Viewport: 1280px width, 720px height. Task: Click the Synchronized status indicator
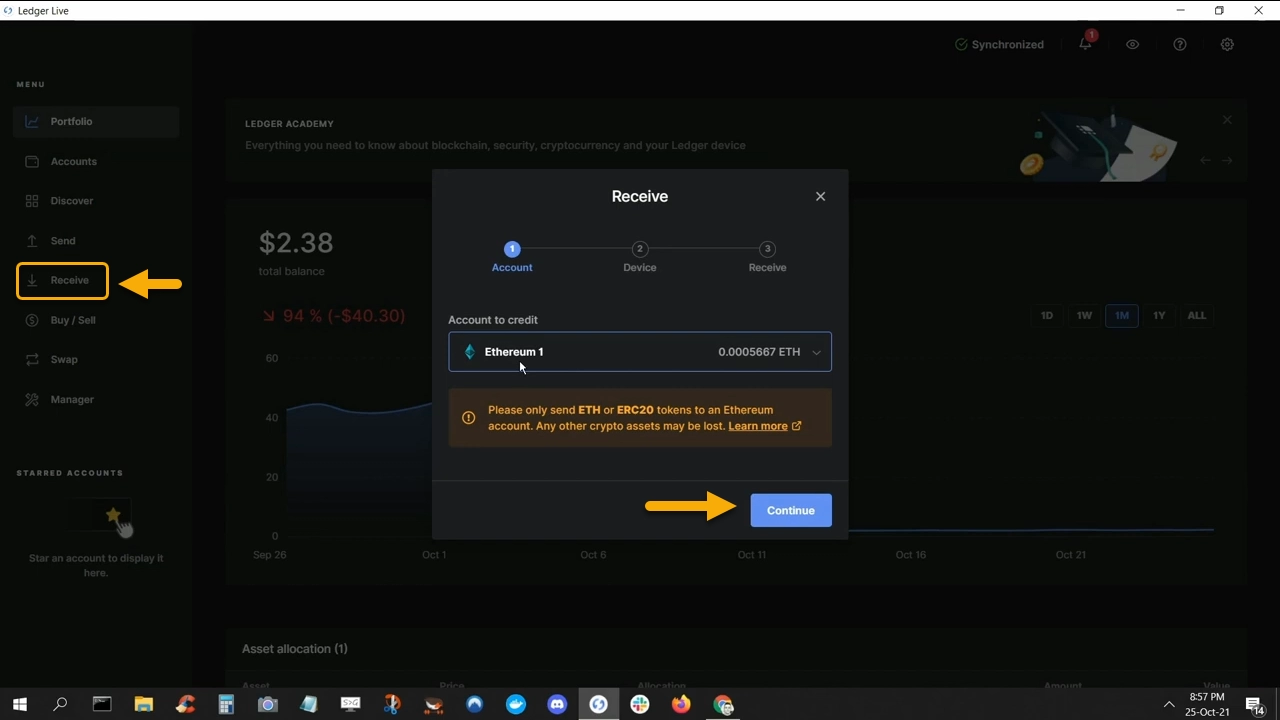click(x=999, y=44)
